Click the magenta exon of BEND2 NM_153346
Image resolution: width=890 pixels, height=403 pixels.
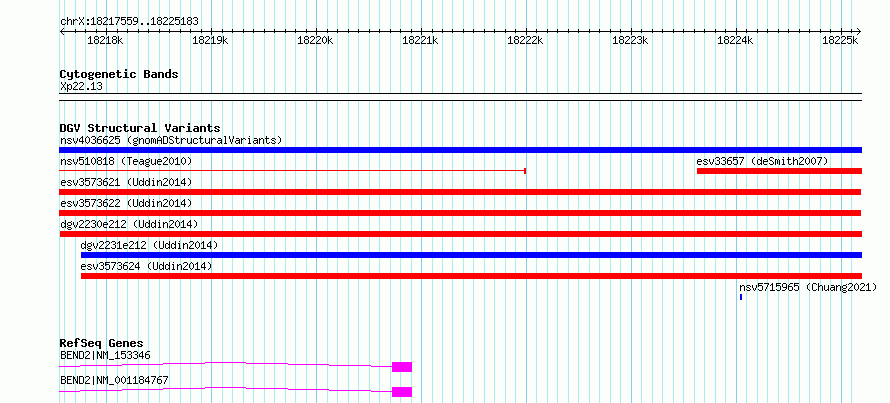point(402,367)
